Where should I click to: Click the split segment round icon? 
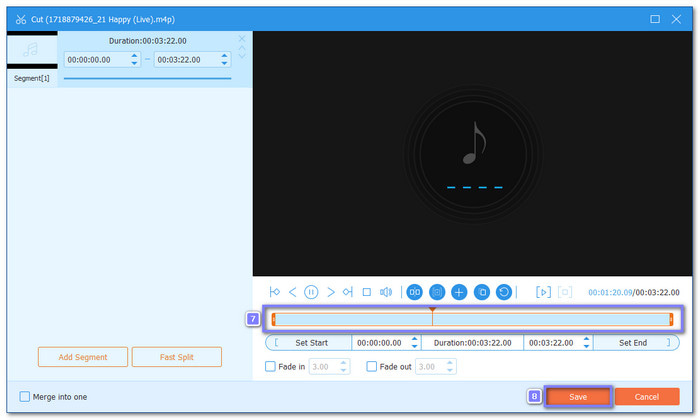tap(414, 292)
